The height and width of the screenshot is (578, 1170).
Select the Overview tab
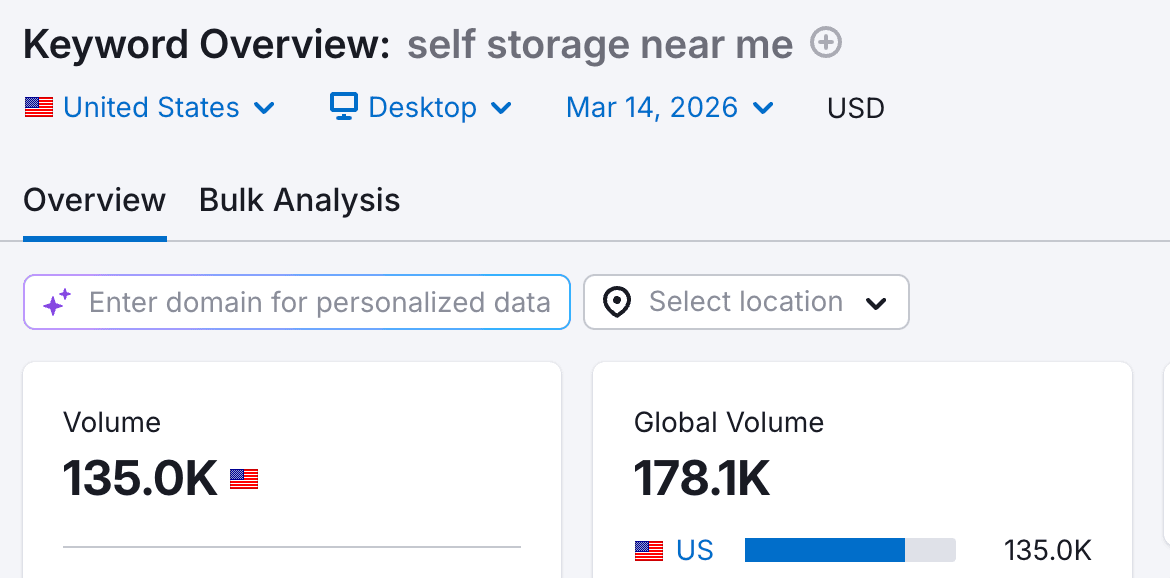(x=94, y=200)
